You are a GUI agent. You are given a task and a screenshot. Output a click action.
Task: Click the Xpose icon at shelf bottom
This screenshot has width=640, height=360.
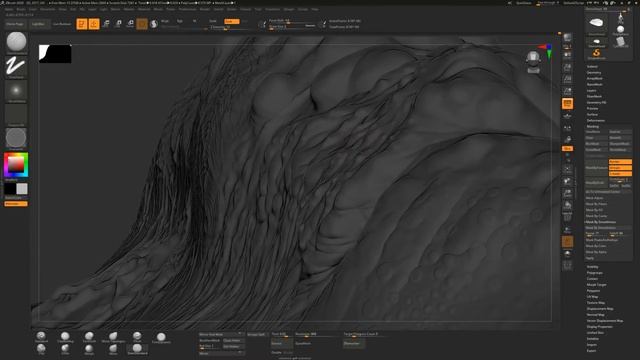pos(567,266)
